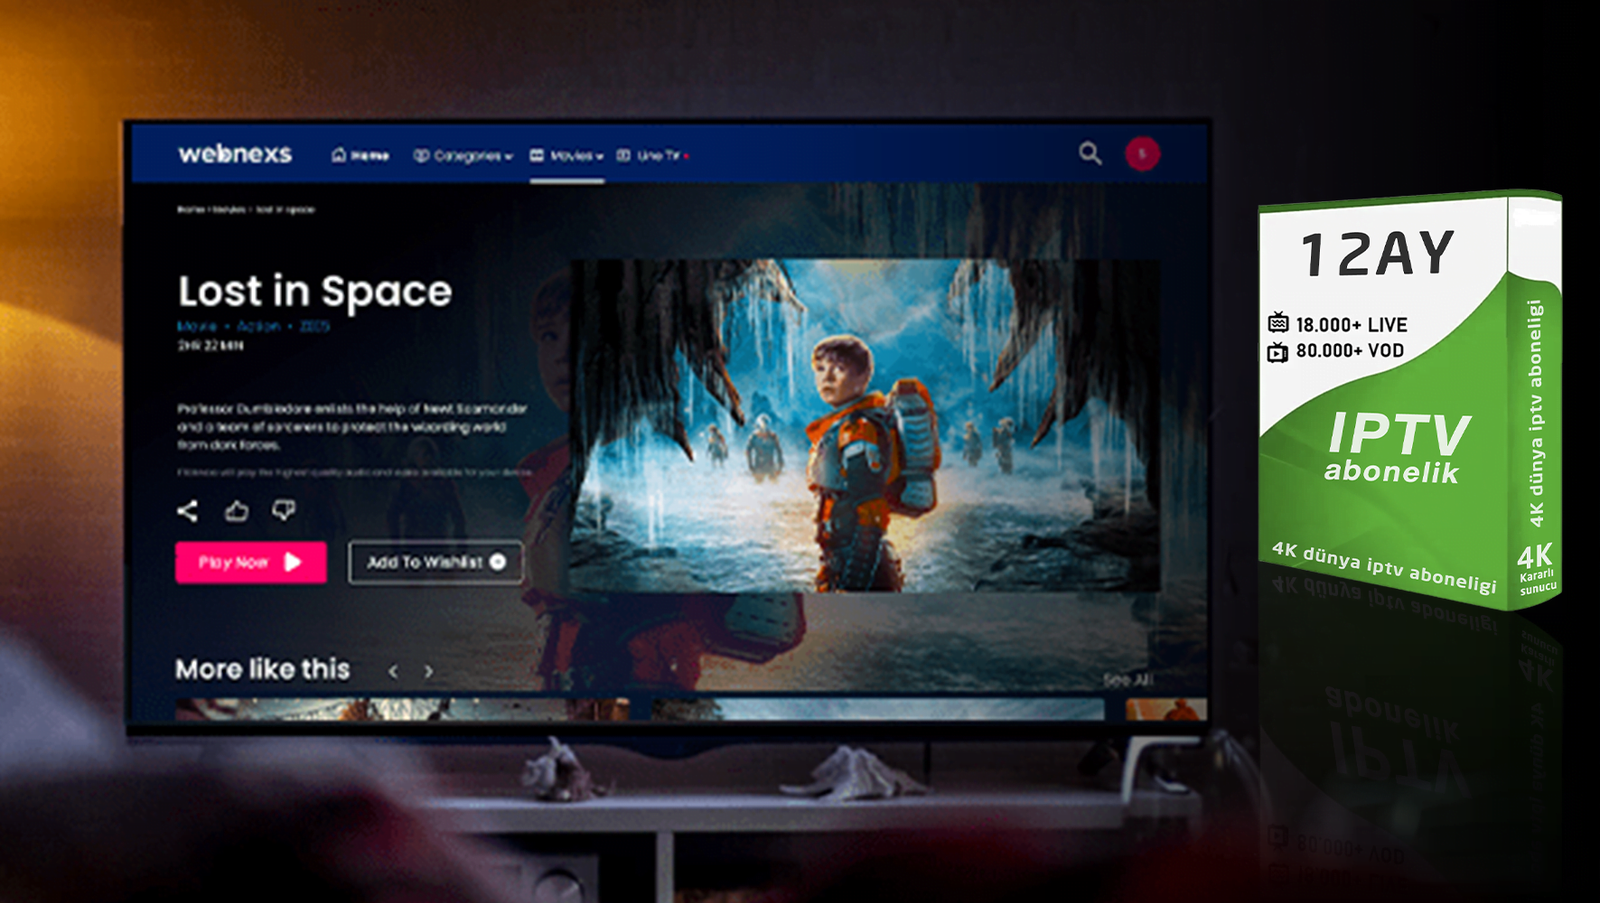Open the Live TV menu item

652,156
